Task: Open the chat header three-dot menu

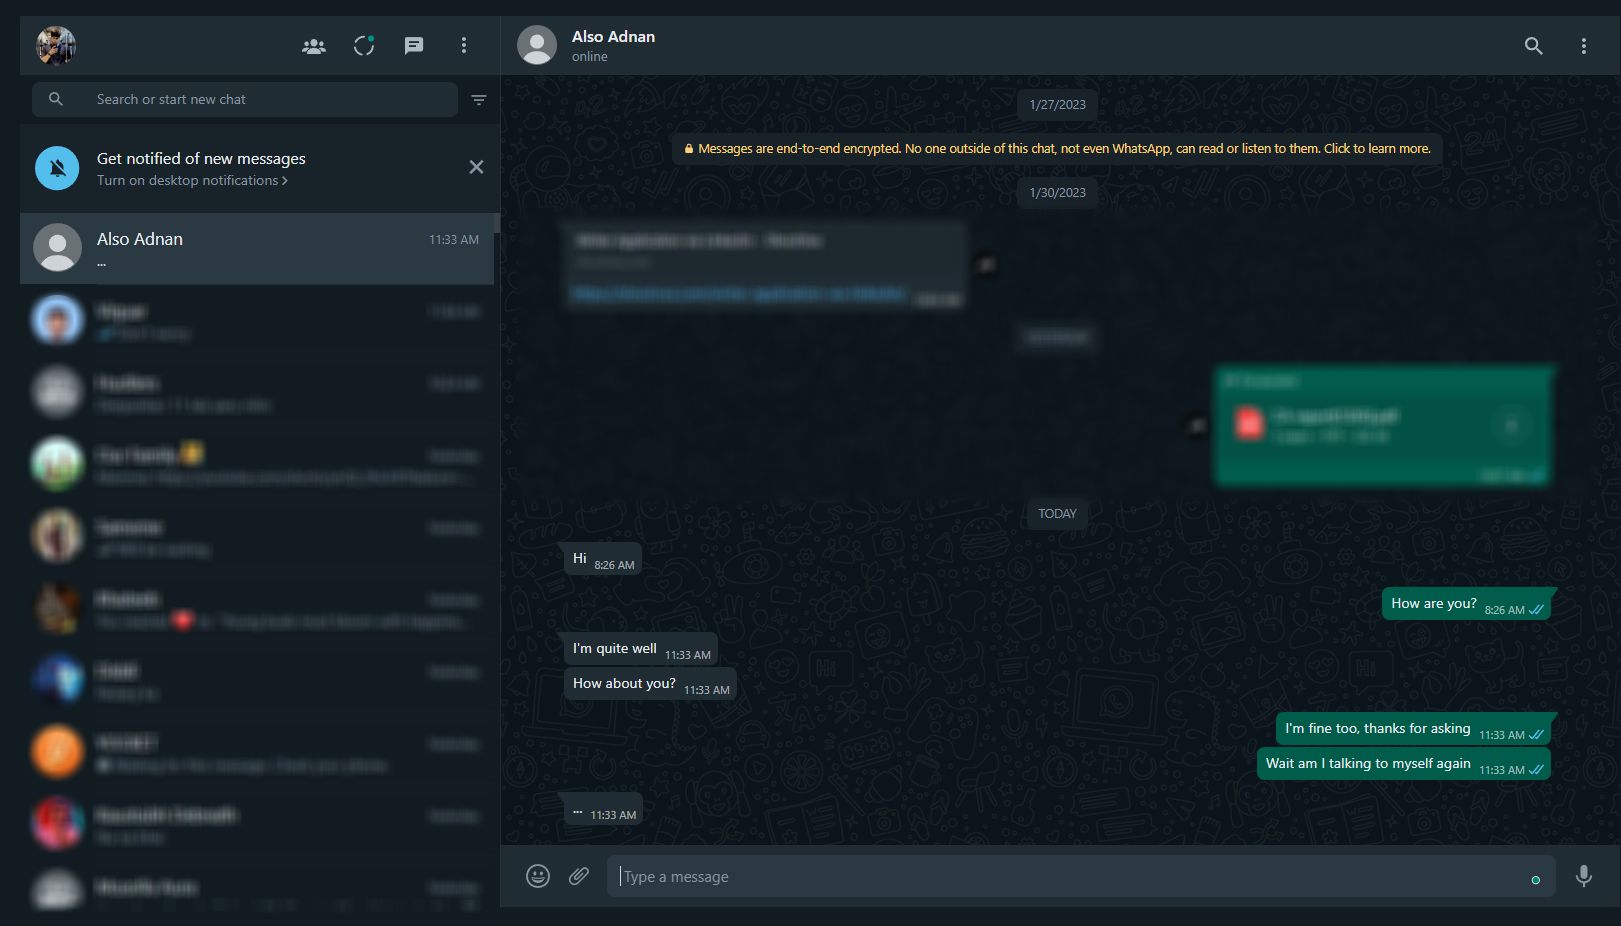Action: point(1584,46)
